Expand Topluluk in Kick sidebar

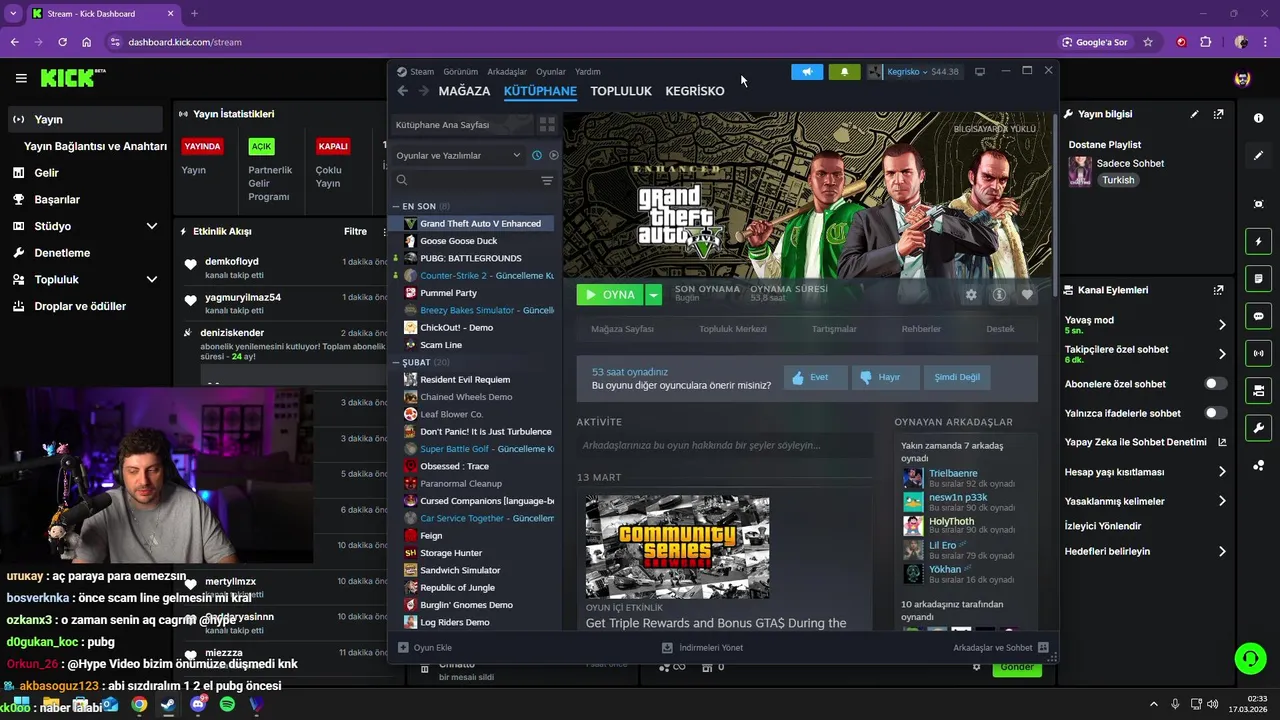coord(152,280)
